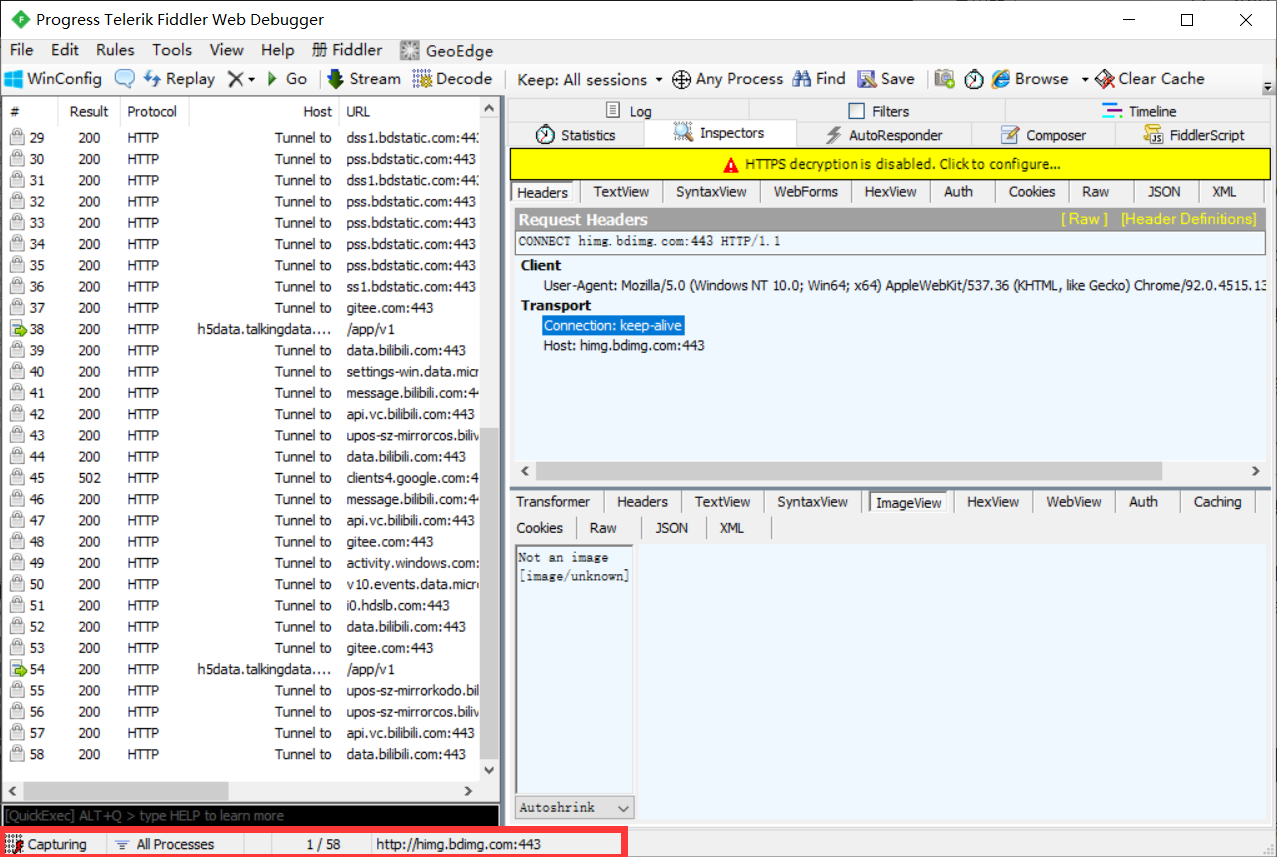The image size is (1277, 857).
Task: Click the camera screenshot icon
Action: [944, 79]
